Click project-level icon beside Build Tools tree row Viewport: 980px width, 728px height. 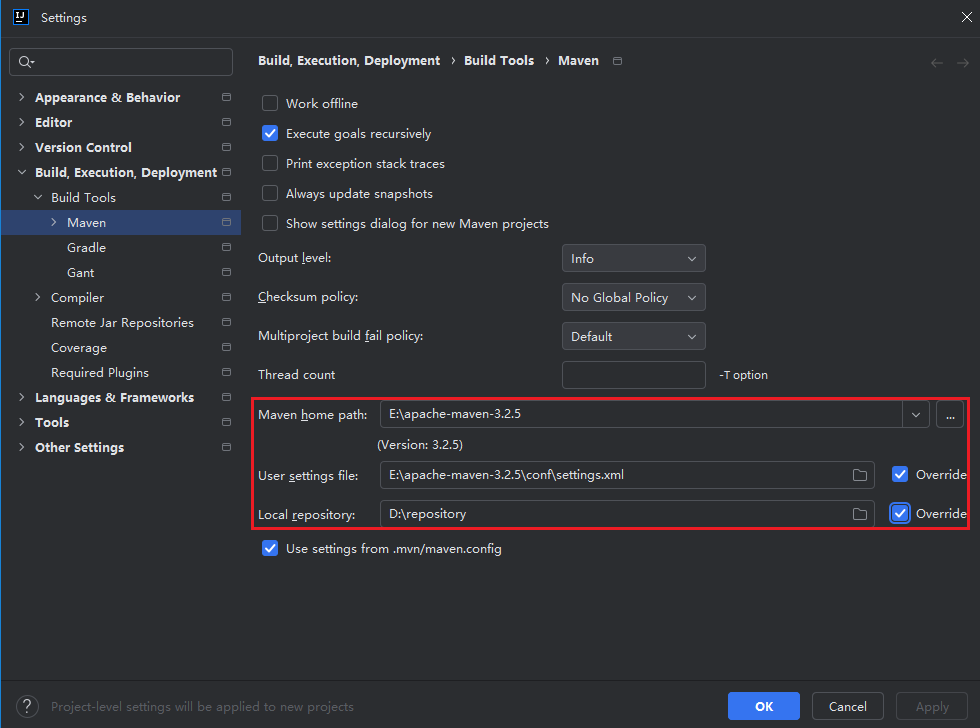[226, 197]
